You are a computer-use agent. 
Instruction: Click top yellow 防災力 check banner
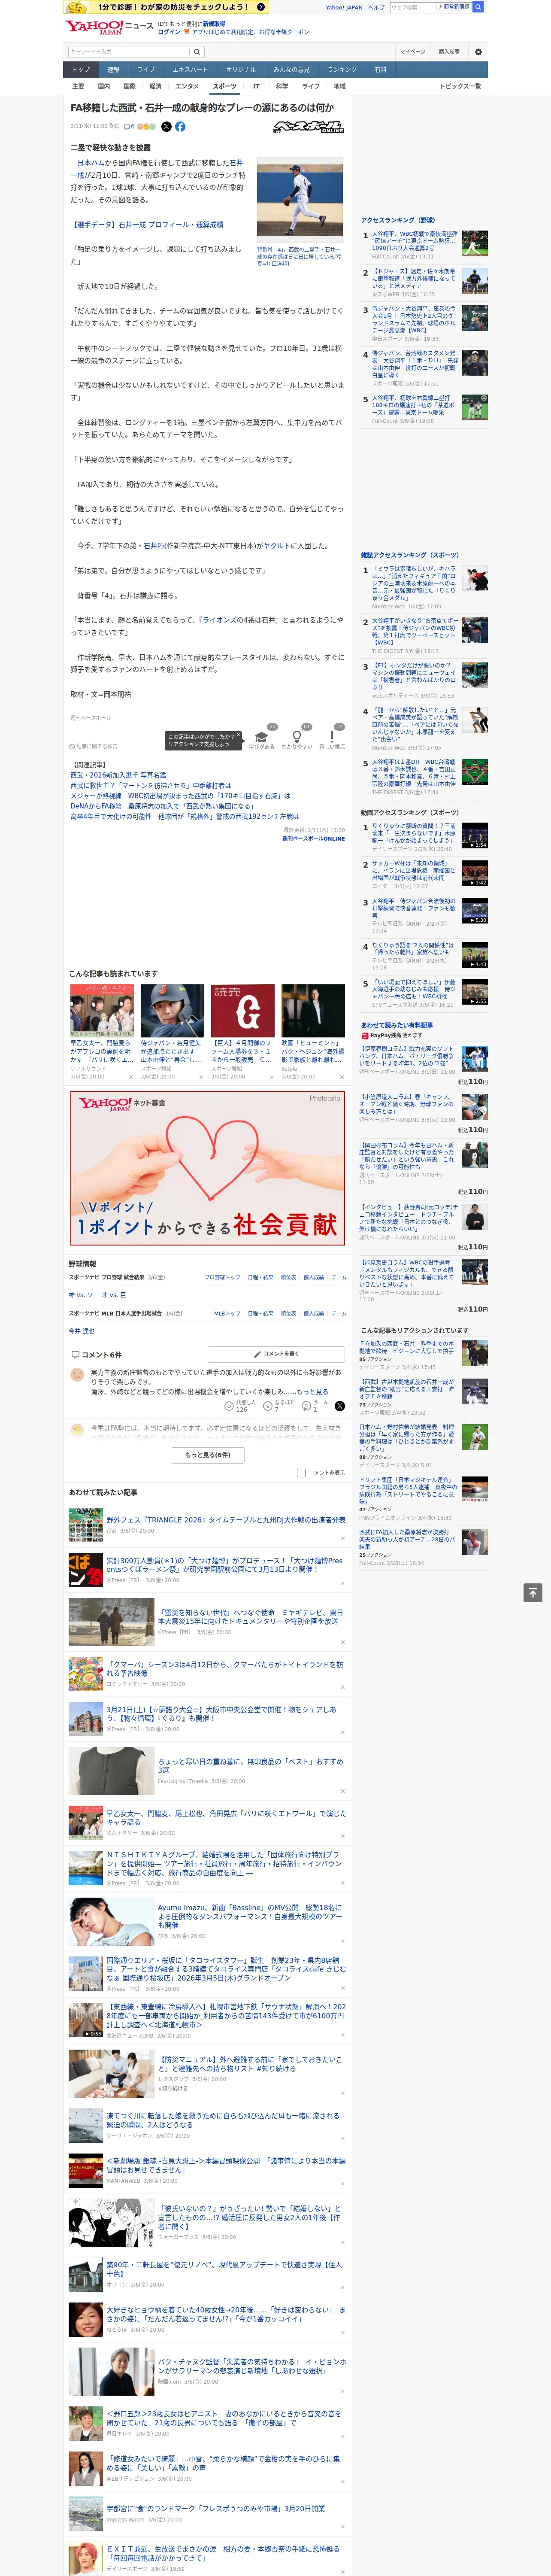click(166, 7)
